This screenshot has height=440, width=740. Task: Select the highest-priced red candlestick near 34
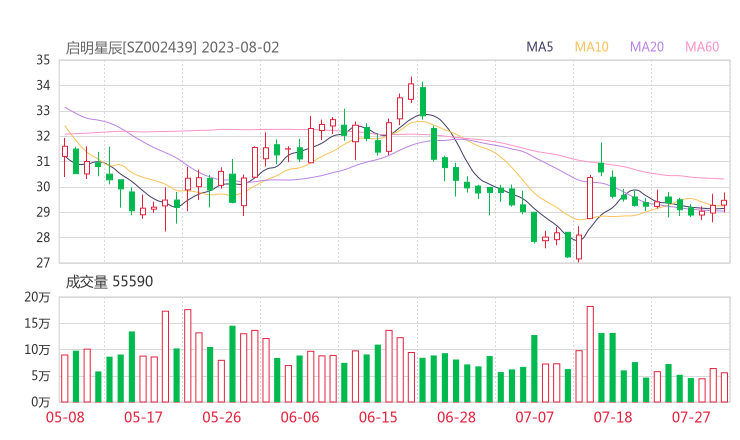tap(411, 91)
